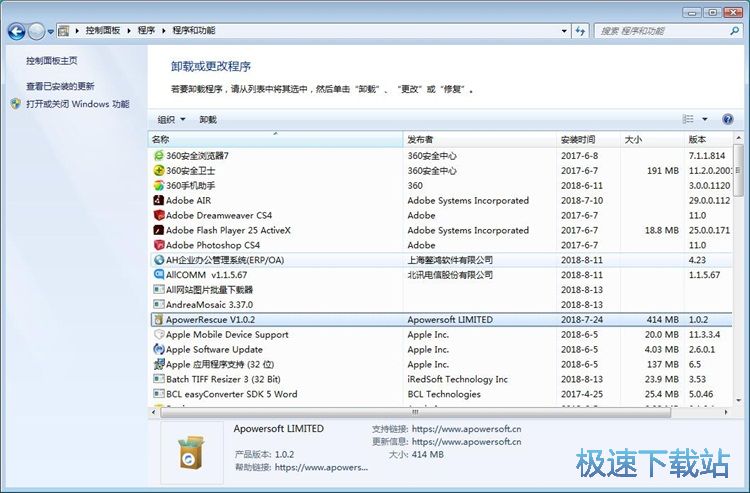
Task: Click the Control Panel icon in address bar
Action: [63, 31]
